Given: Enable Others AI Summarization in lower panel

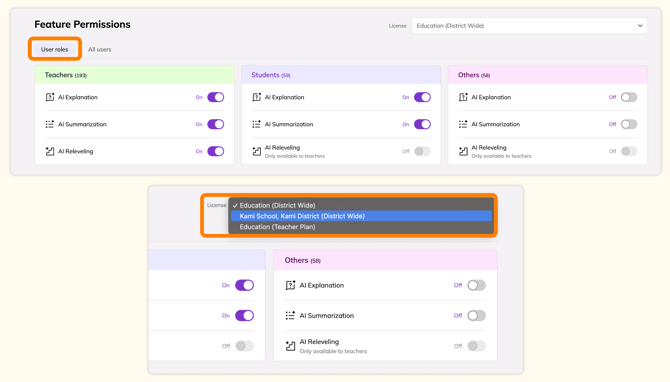Looking at the screenshot, I should coord(476,315).
